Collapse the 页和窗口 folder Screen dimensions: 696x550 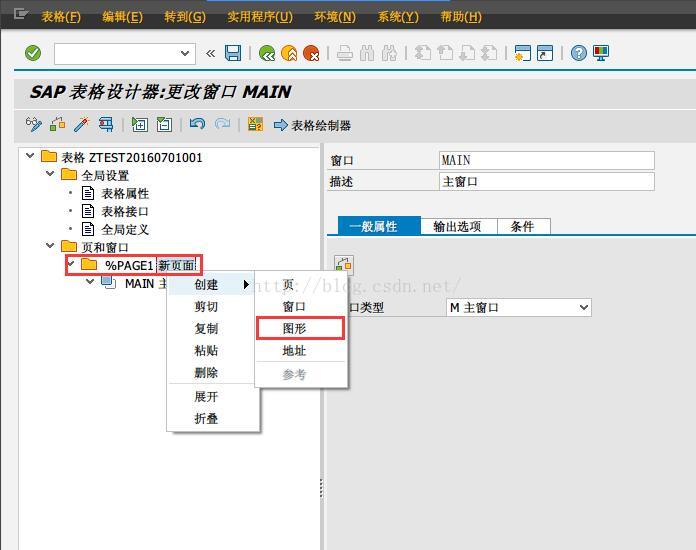[50, 245]
